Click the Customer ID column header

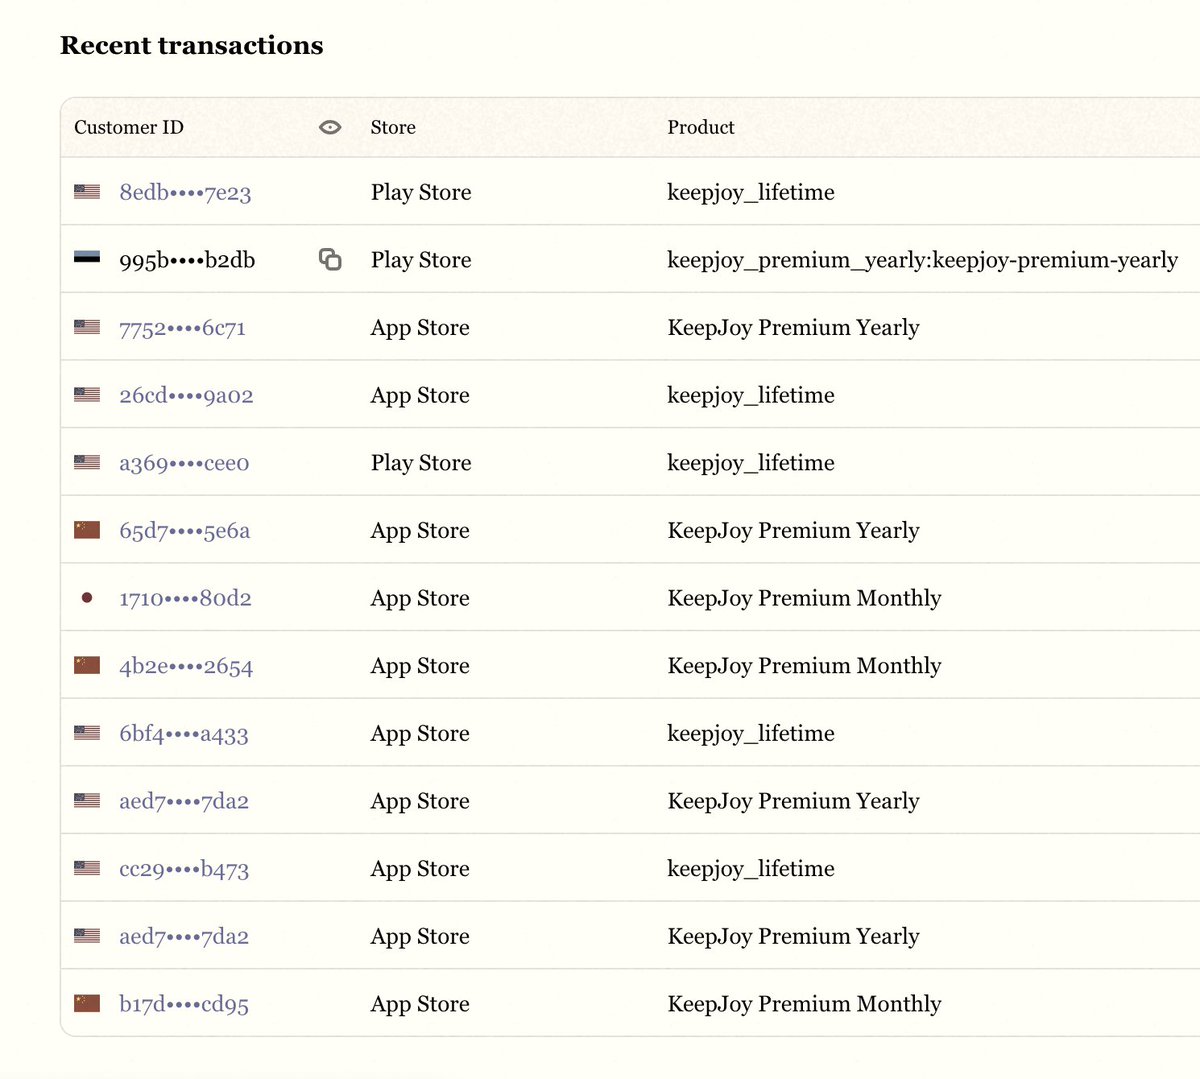[129, 127]
